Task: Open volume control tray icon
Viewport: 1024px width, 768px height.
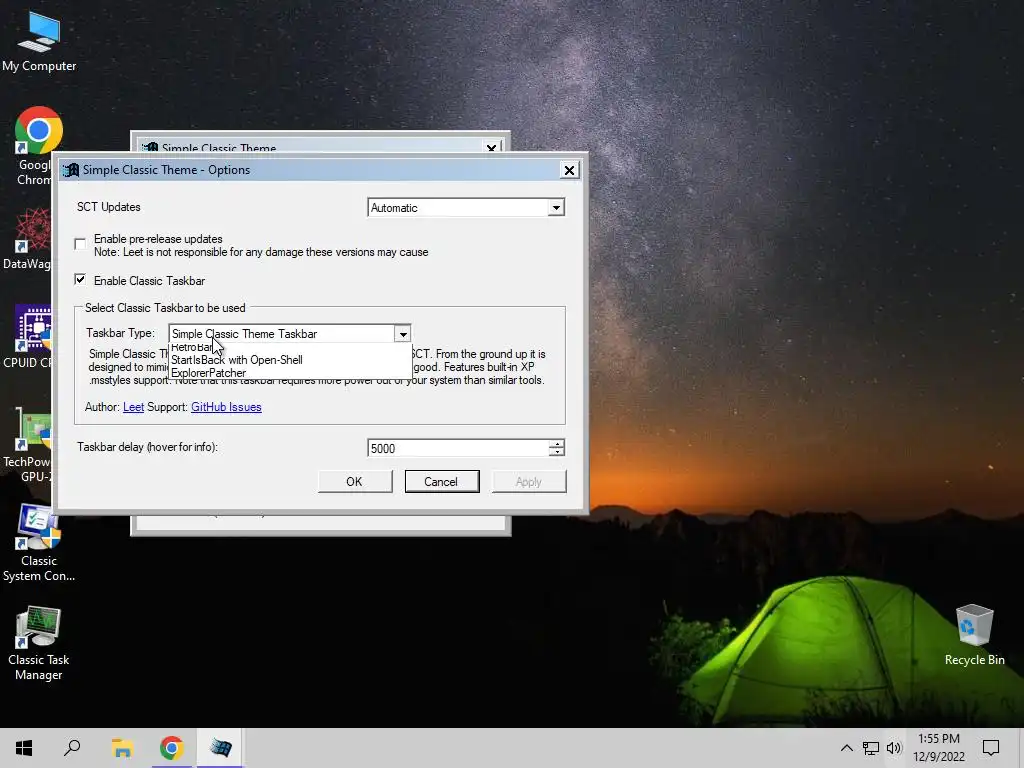Action: click(x=894, y=748)
